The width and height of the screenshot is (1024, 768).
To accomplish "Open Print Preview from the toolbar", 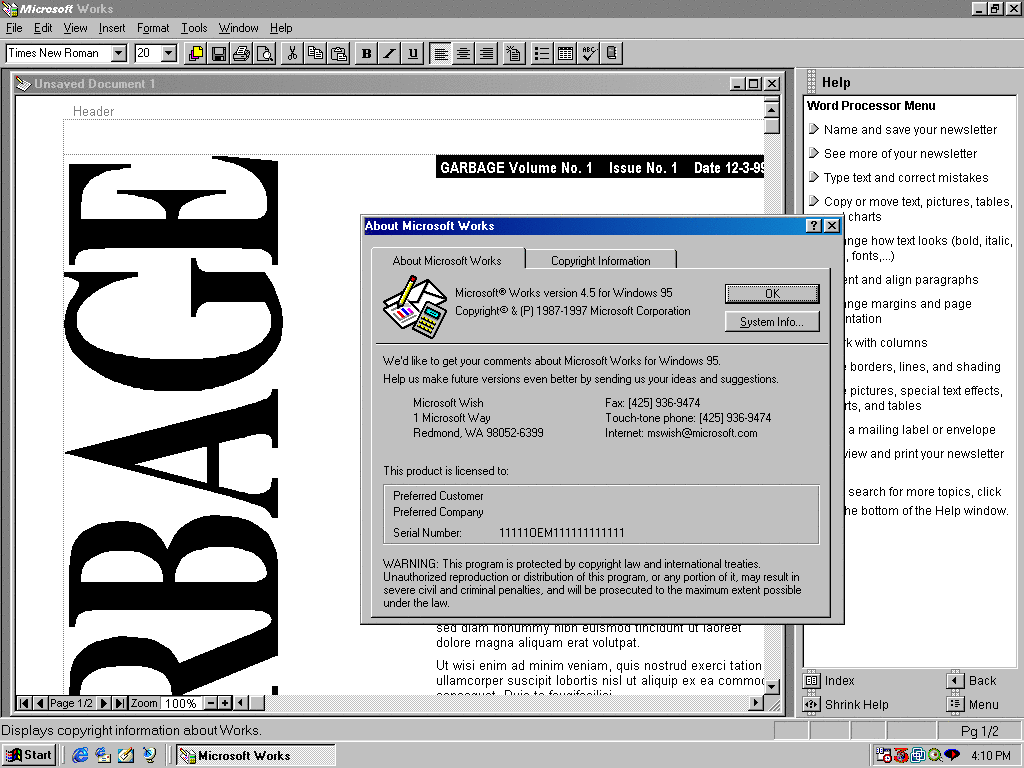I will pos(264,54).
